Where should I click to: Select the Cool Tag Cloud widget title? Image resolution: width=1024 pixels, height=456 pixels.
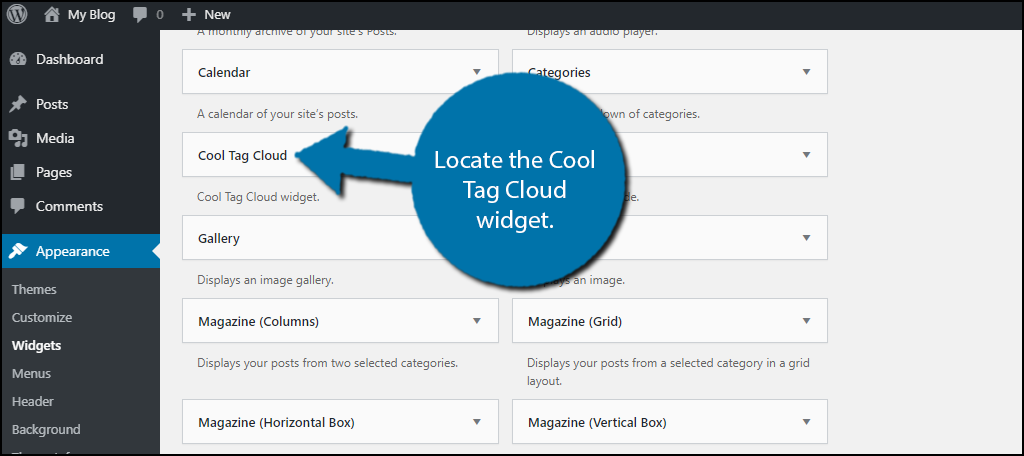tap(242, 155)
